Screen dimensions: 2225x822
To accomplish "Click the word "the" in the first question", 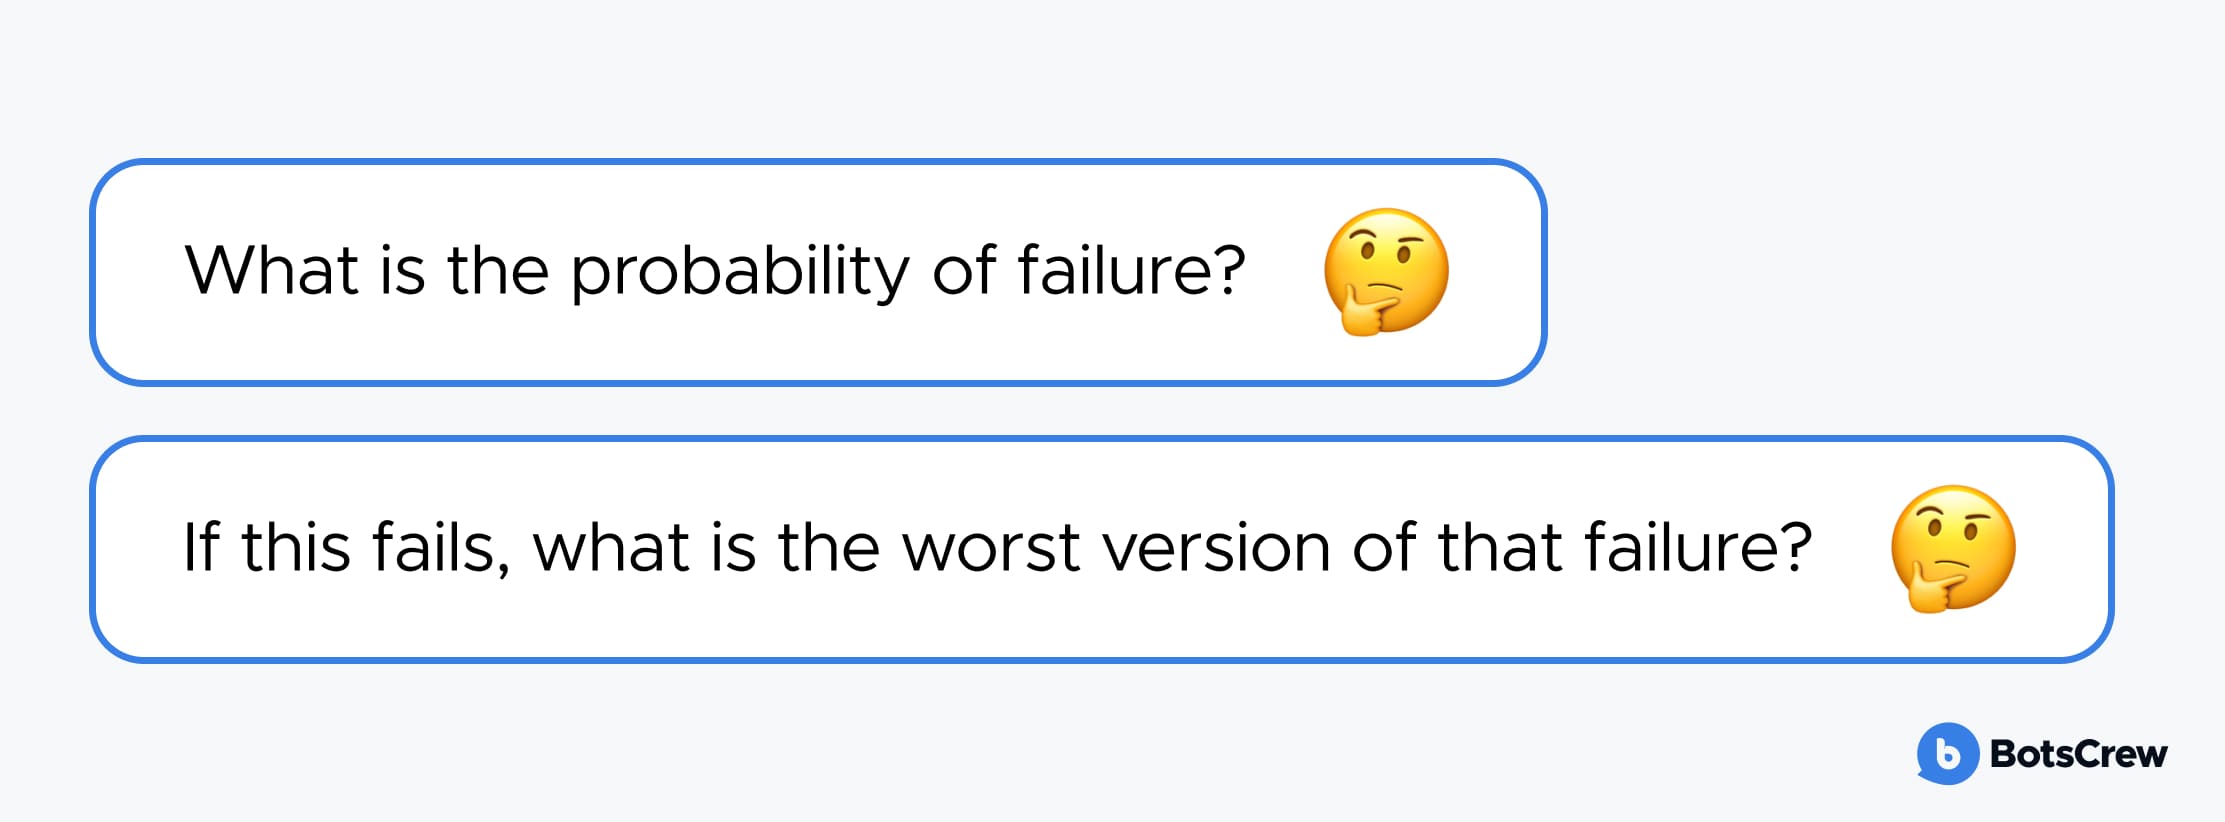I will [497, 271].
